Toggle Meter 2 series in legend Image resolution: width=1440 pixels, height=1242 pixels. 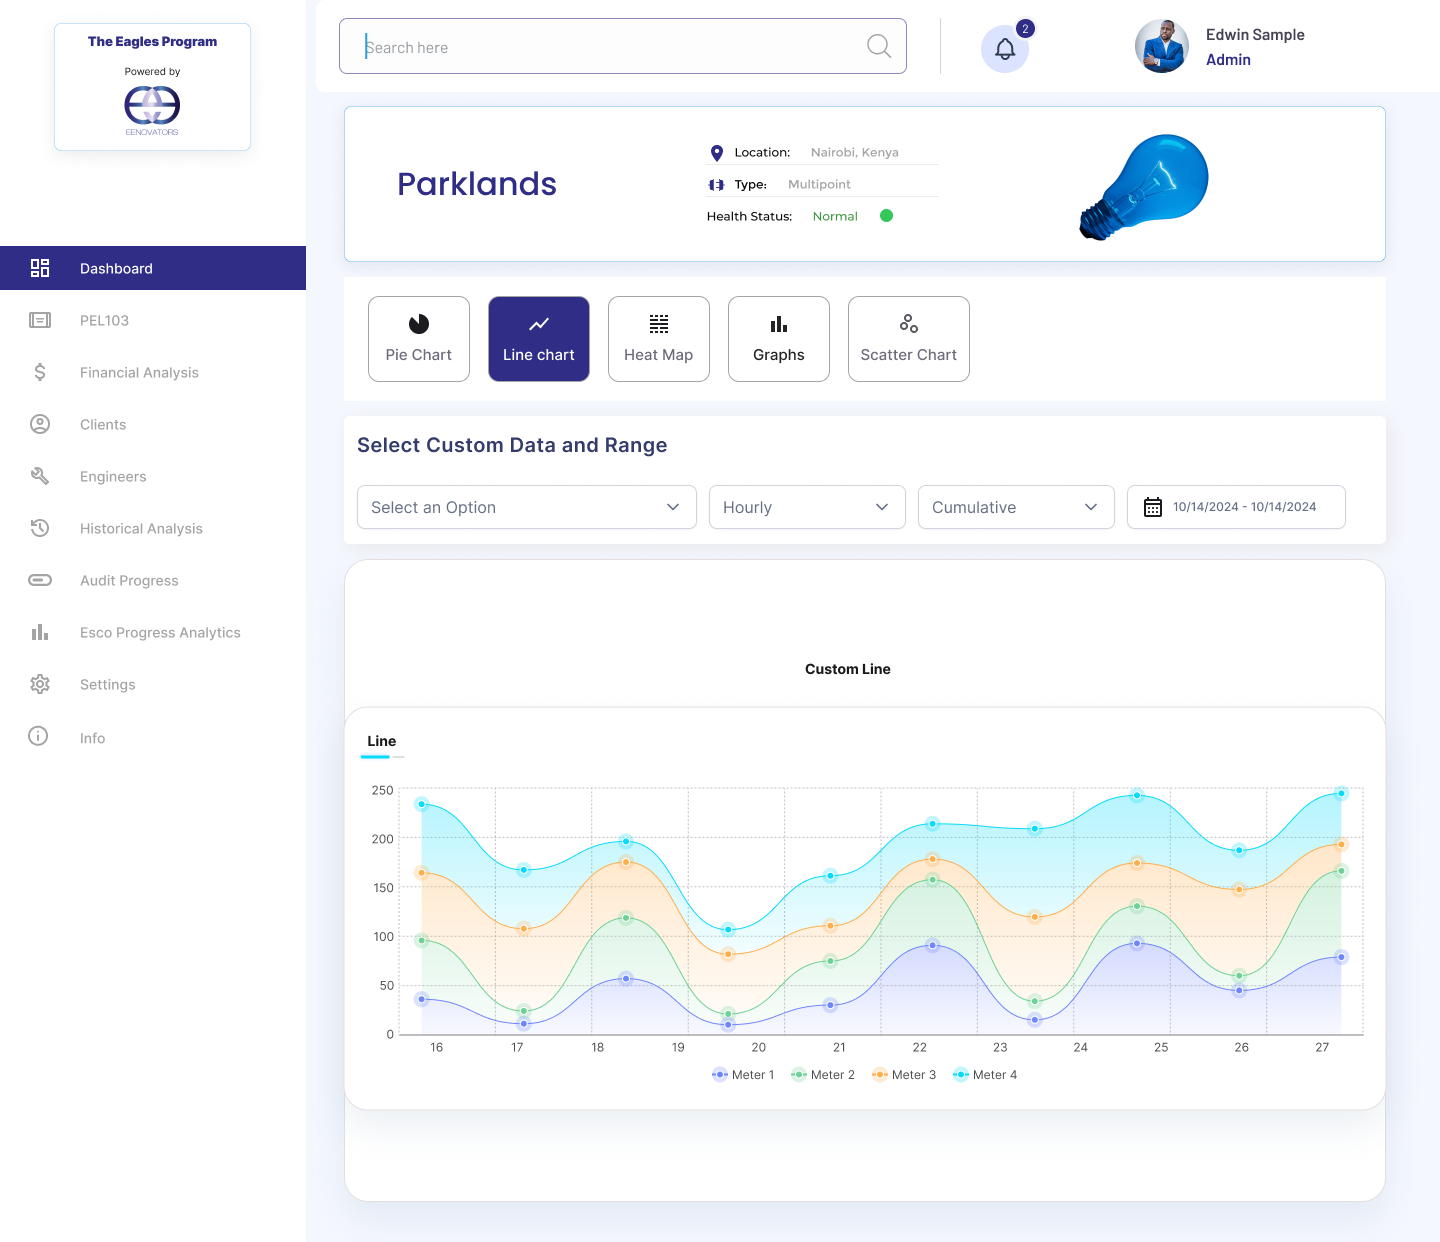click(823, 1075)
